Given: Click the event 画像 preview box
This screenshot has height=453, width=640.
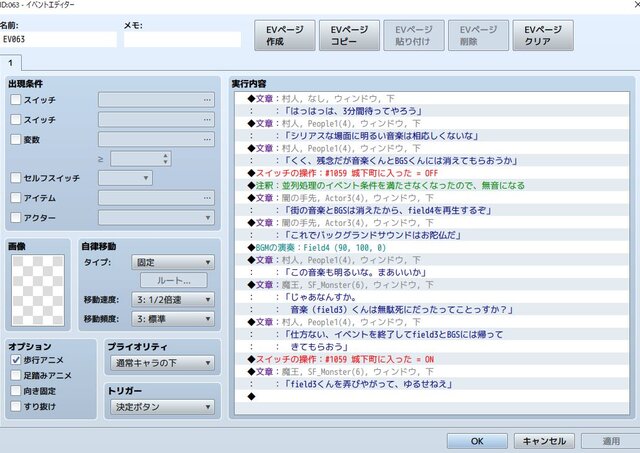Looking at the screenshot, I should (38, 290).
